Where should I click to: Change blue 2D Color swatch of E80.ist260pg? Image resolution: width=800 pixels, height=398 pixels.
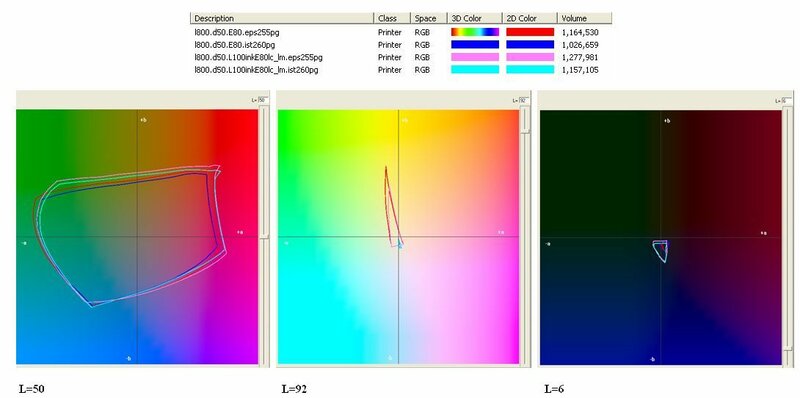pyautogui.click(x=530, y=45)
